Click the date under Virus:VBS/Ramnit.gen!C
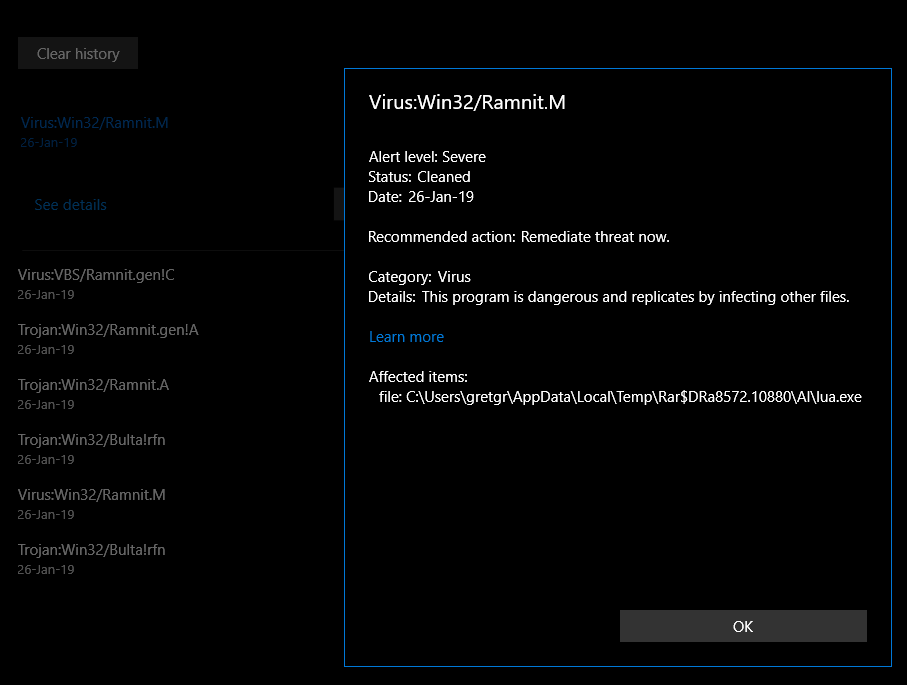This screenshot has width=907, height=685. [46, 295]
